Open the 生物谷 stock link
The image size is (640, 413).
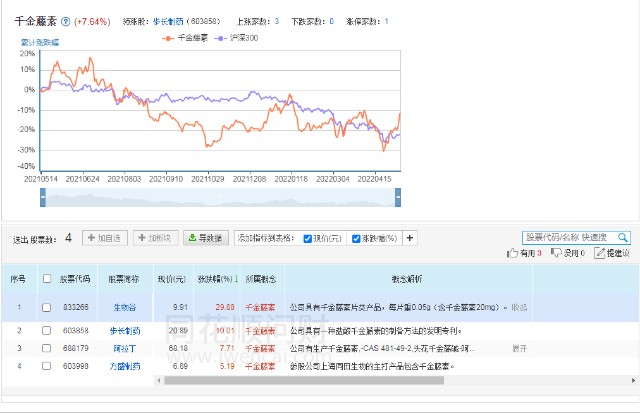pyautogui.click(x=124, y=307)
